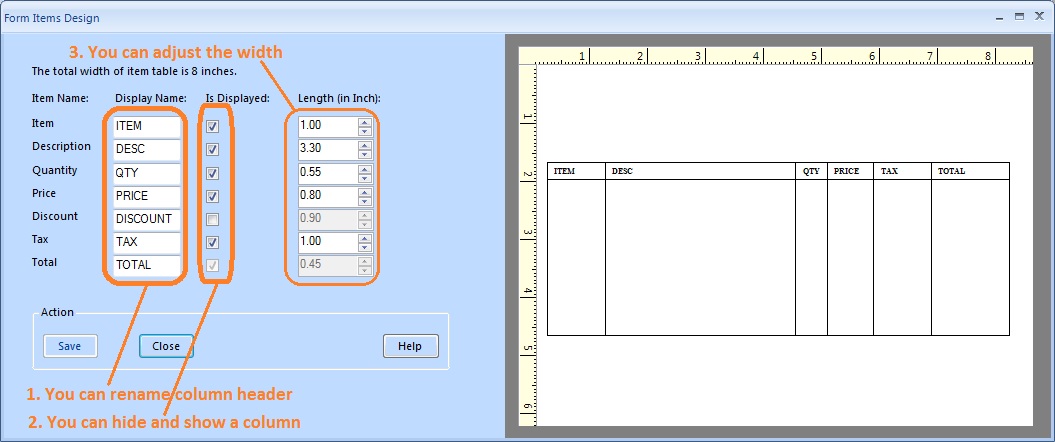Decrease the Item length with down arrow

point(365,132)
